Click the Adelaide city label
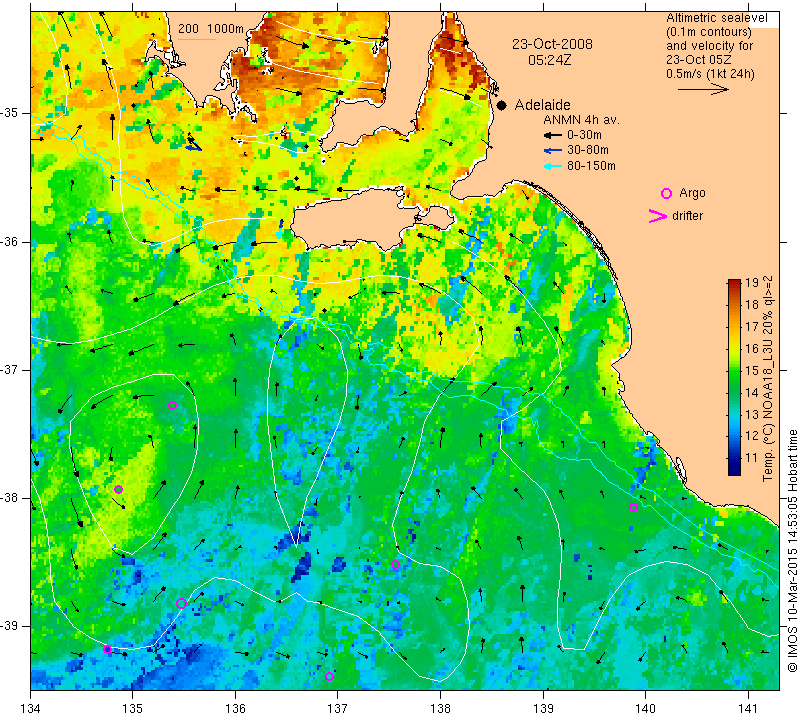Image resolution: width=800 pixels, height=720 pixels. point(542,105)
